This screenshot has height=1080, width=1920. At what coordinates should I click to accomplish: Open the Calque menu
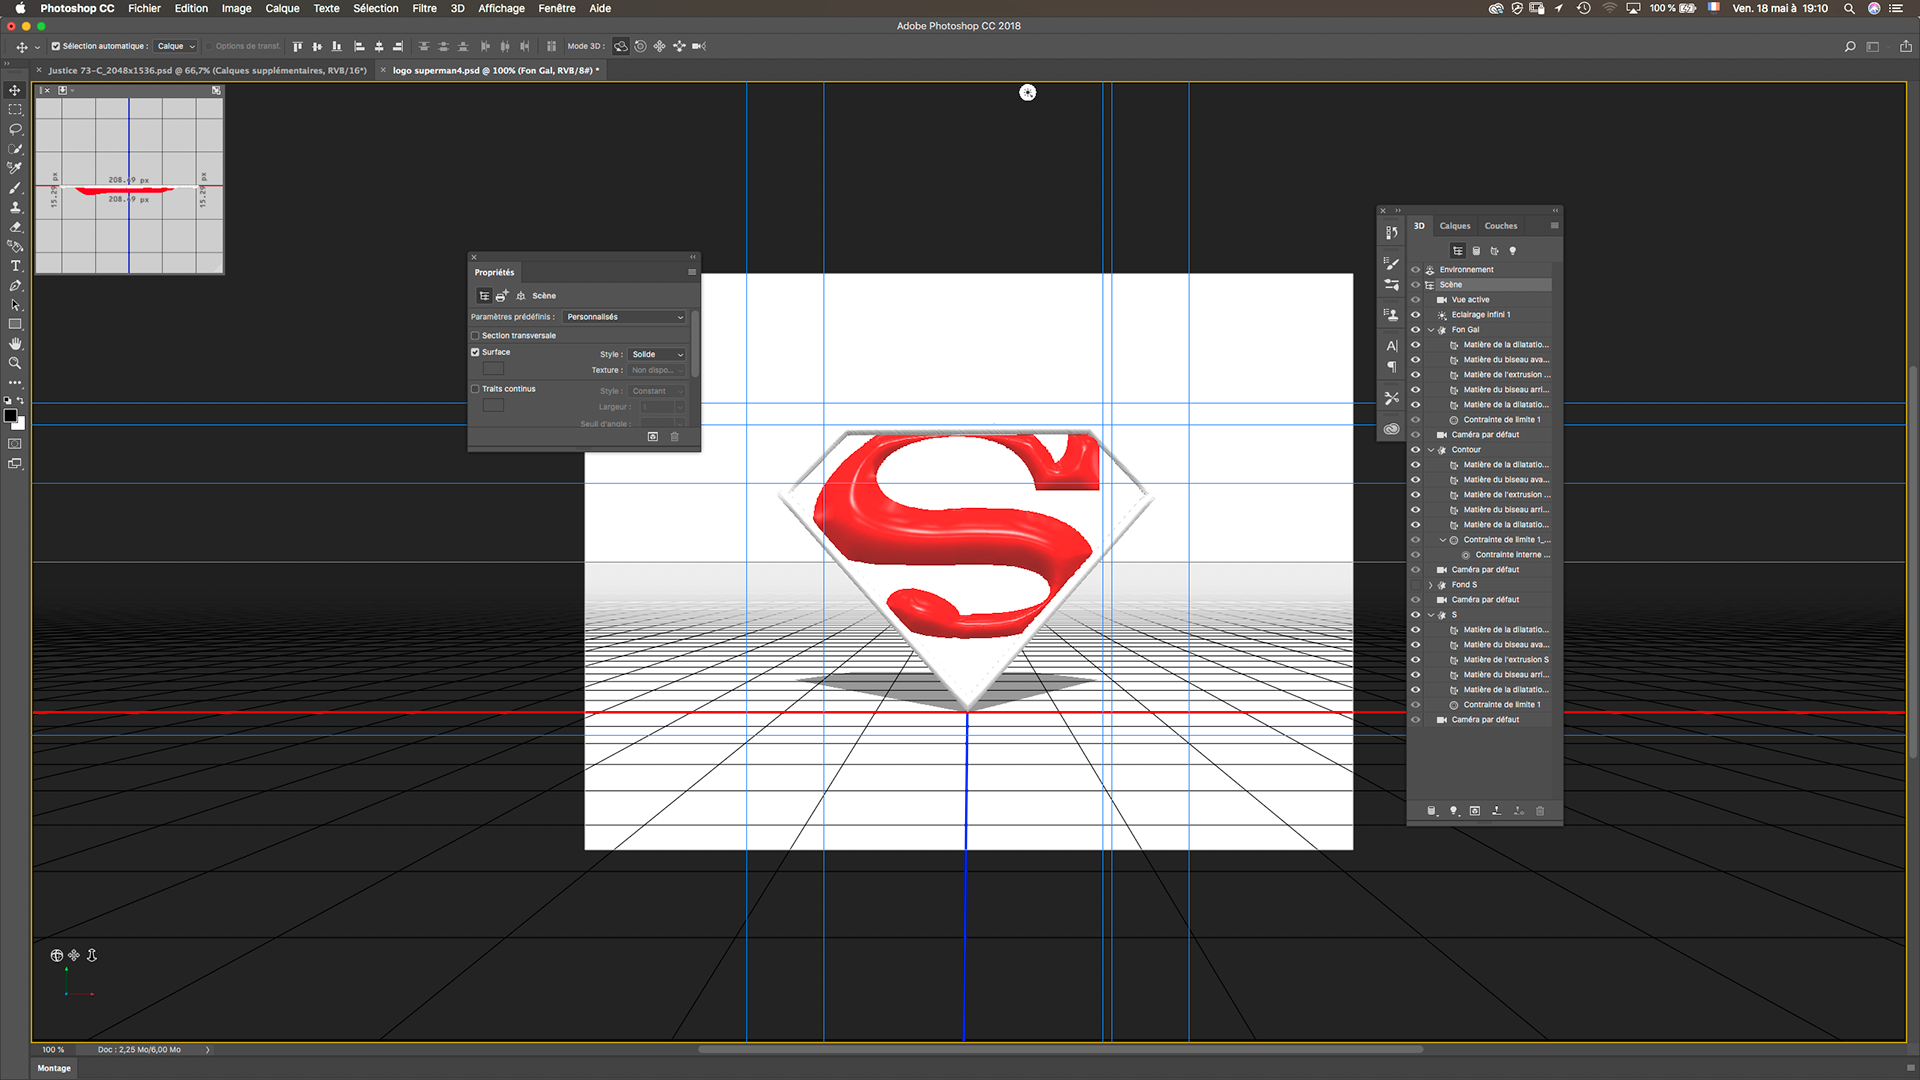click(282, 8)
